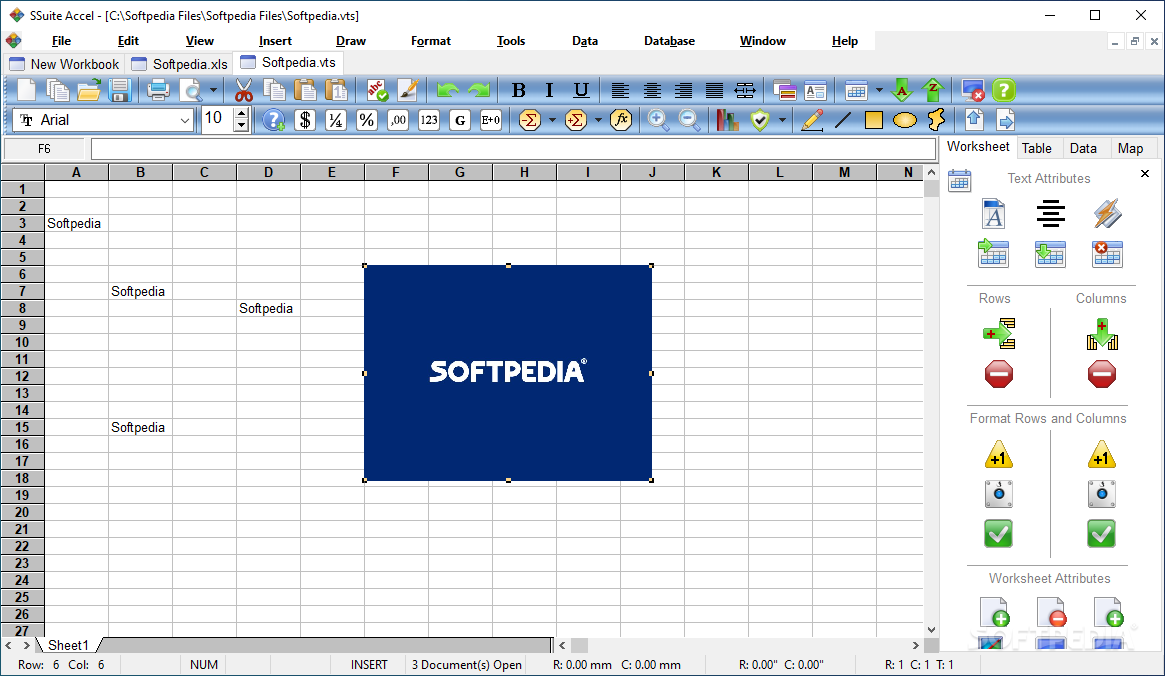Toggle left text alignment
The height and width of the screenshot is (676, 1165).
tap(620, 91)
